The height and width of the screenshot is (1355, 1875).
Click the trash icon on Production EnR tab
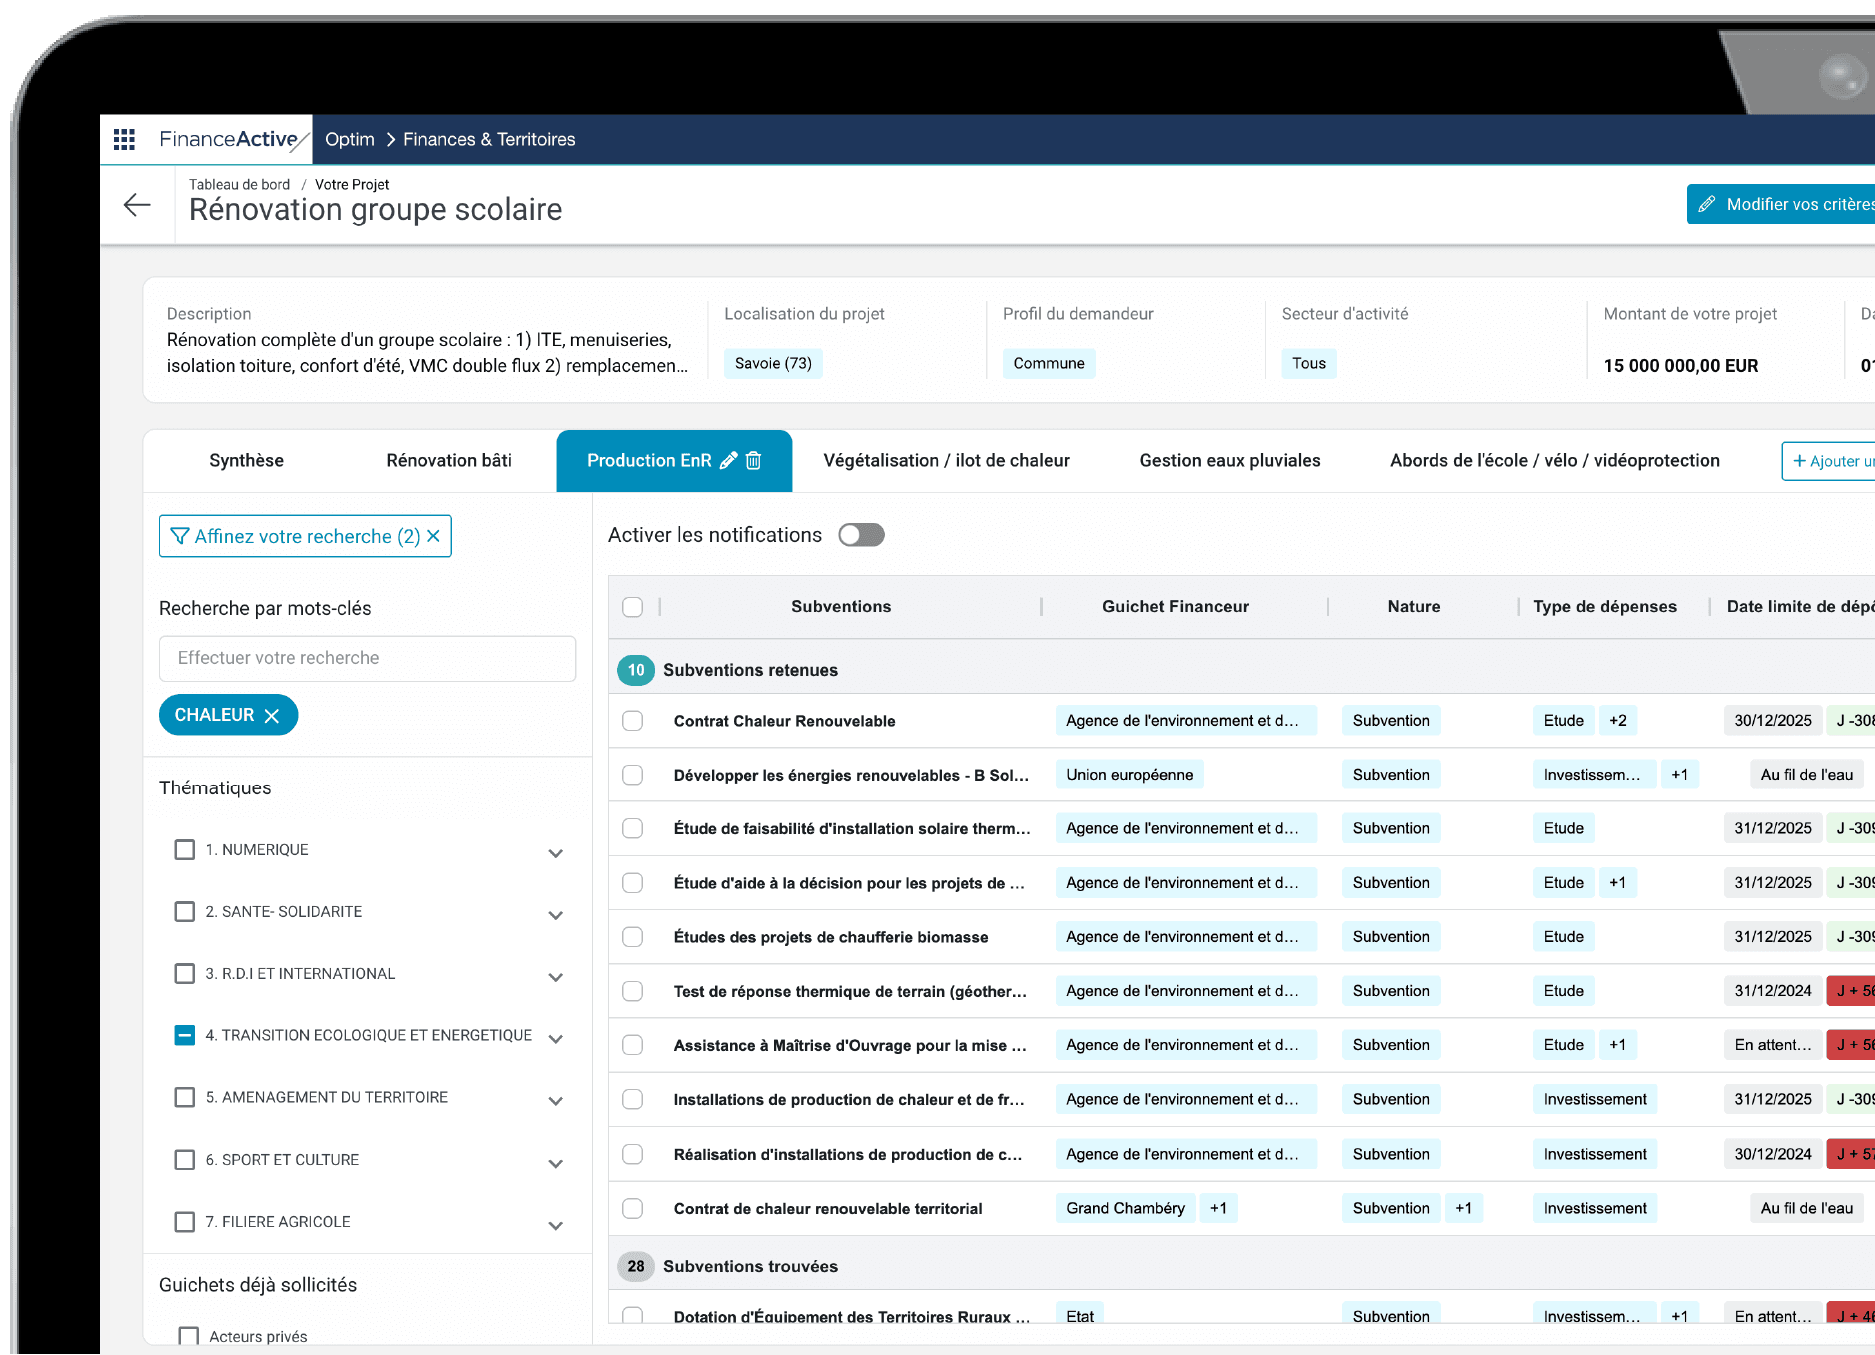point(754,460)
